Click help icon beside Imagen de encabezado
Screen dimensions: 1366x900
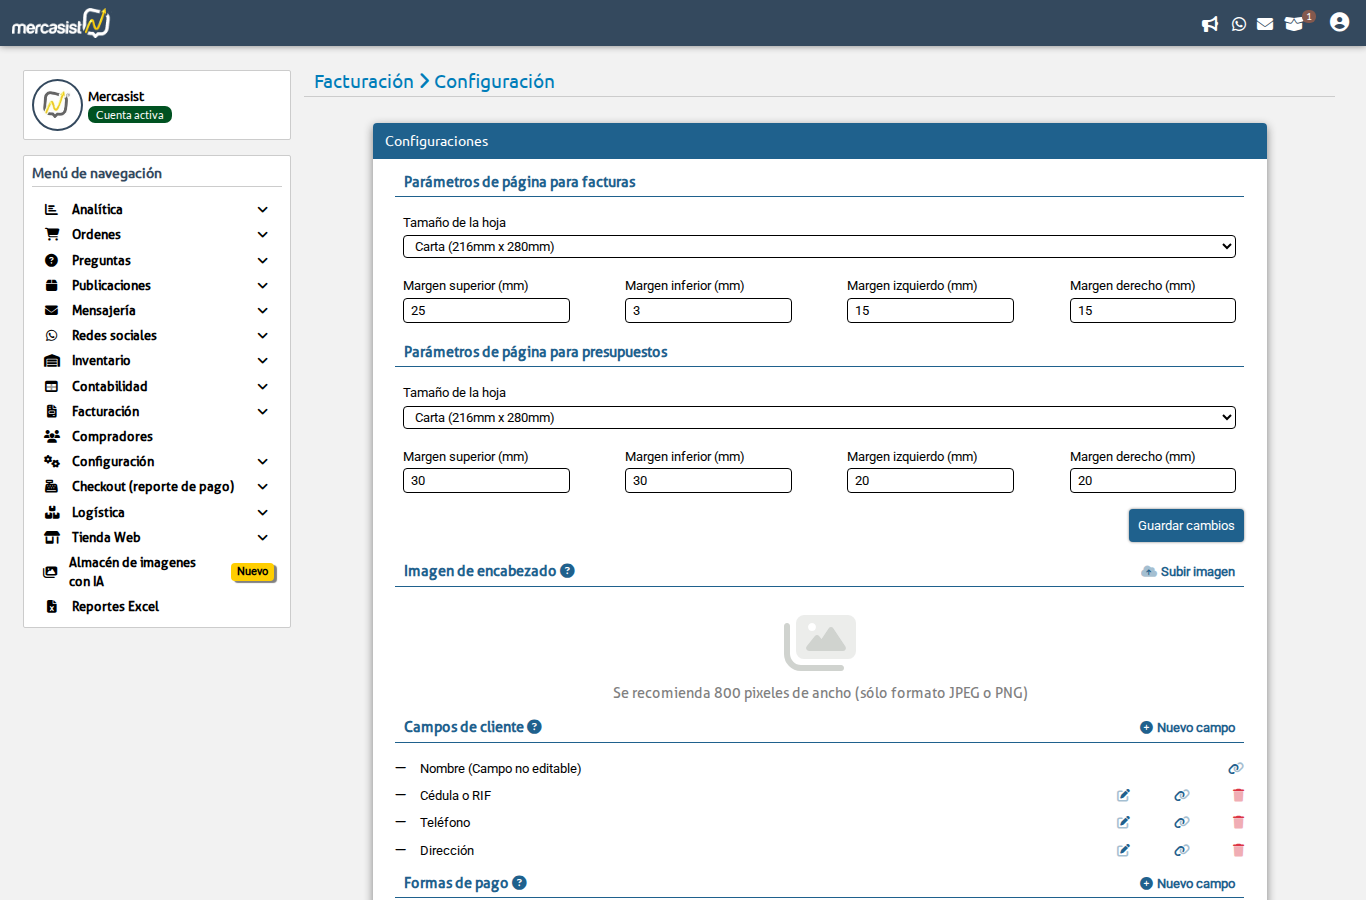[x=567, y=571]
